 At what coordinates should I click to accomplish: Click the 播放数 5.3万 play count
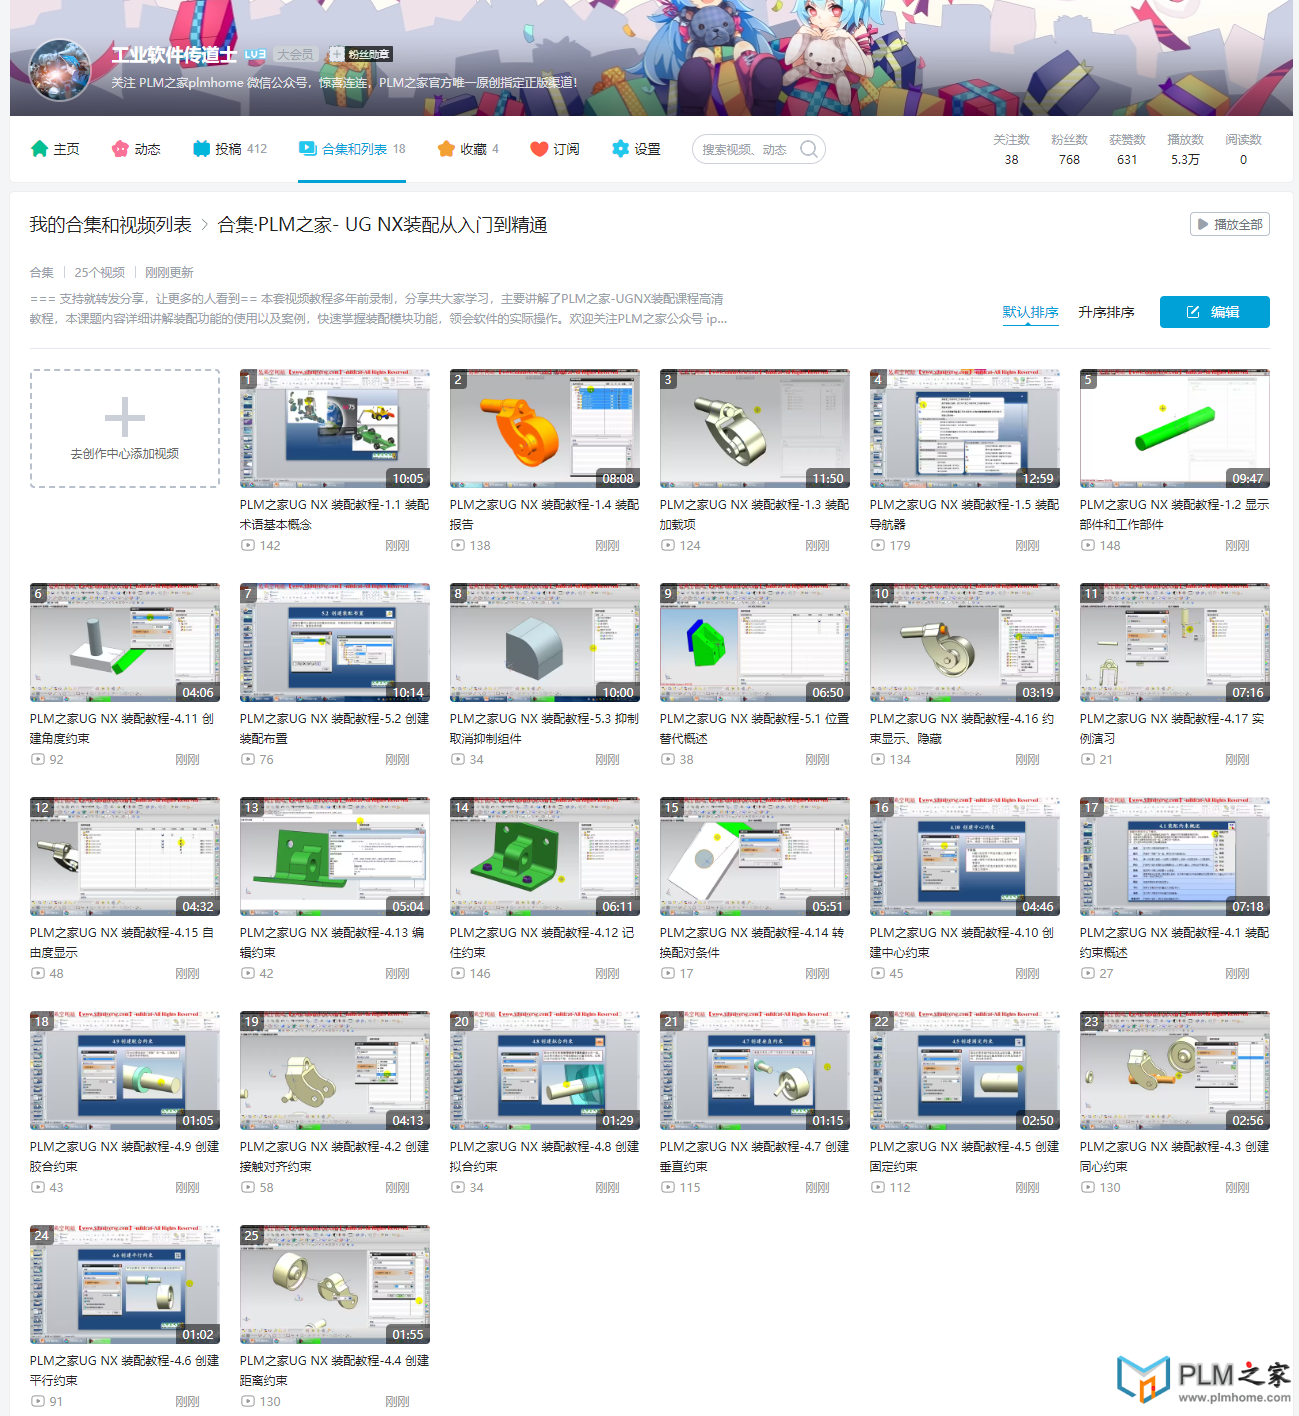tap(1185, 149)
